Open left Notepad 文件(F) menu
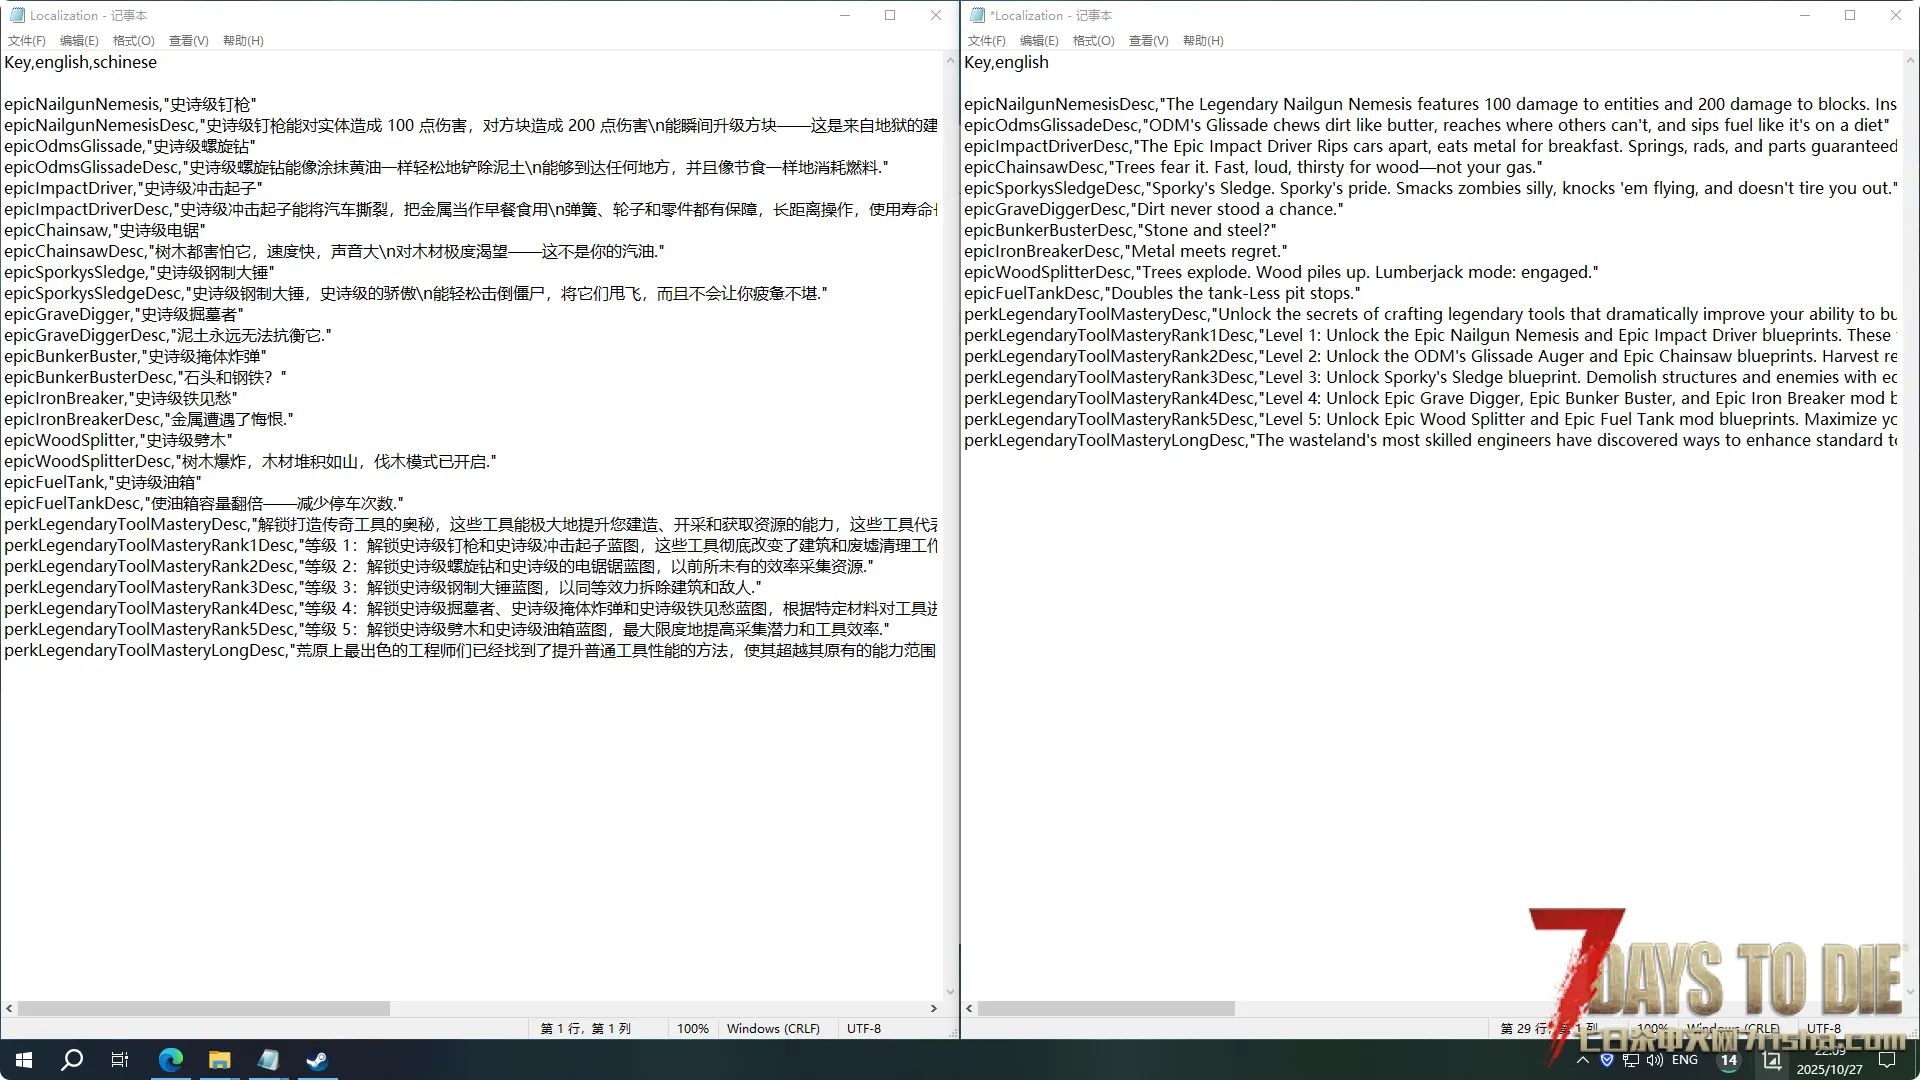Viewport: 1920px width, 1080px height. point(27,41)
